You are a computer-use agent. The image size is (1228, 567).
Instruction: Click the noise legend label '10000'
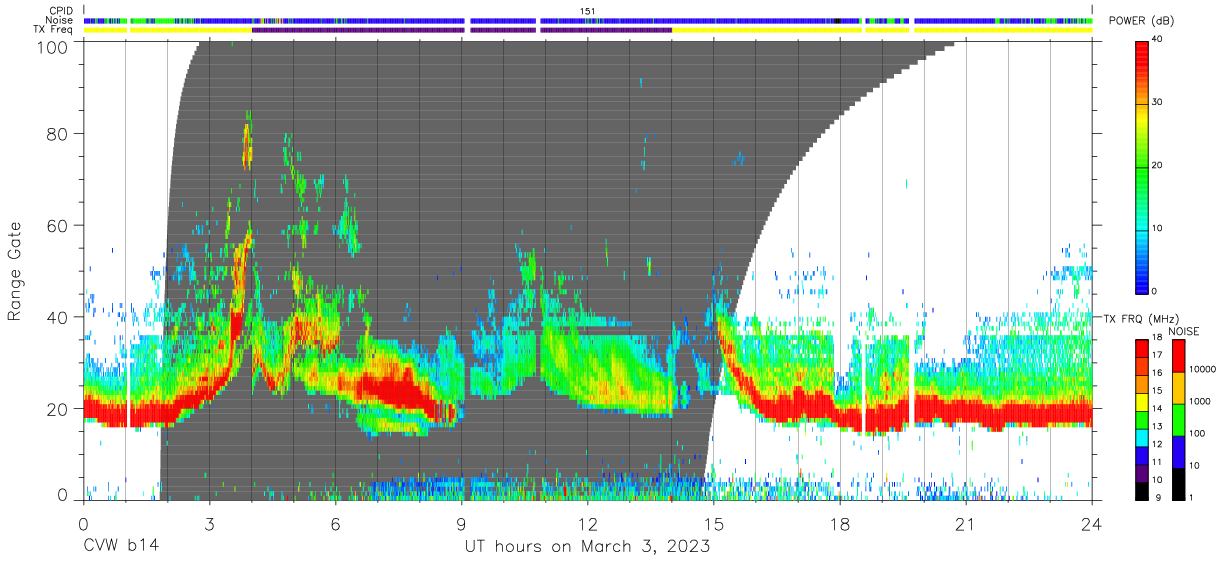(1202, 369)
